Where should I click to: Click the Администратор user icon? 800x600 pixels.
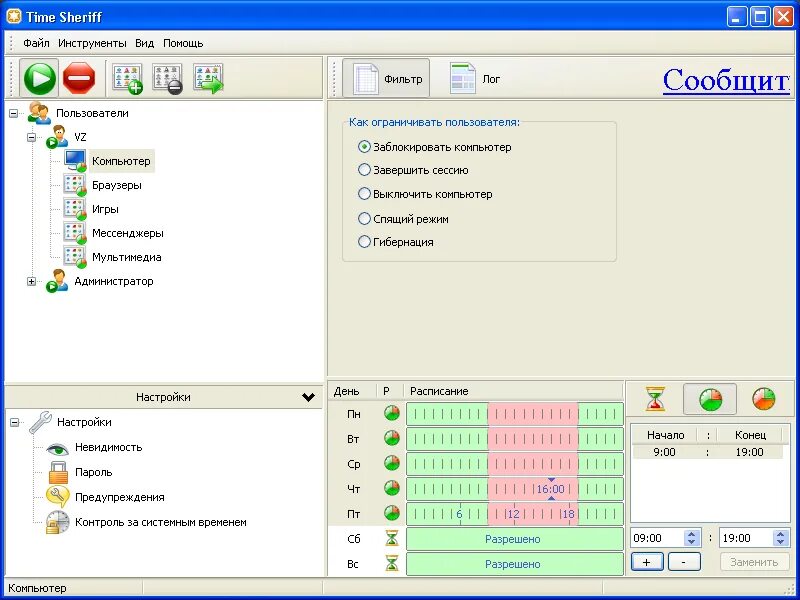coord(57,281)
